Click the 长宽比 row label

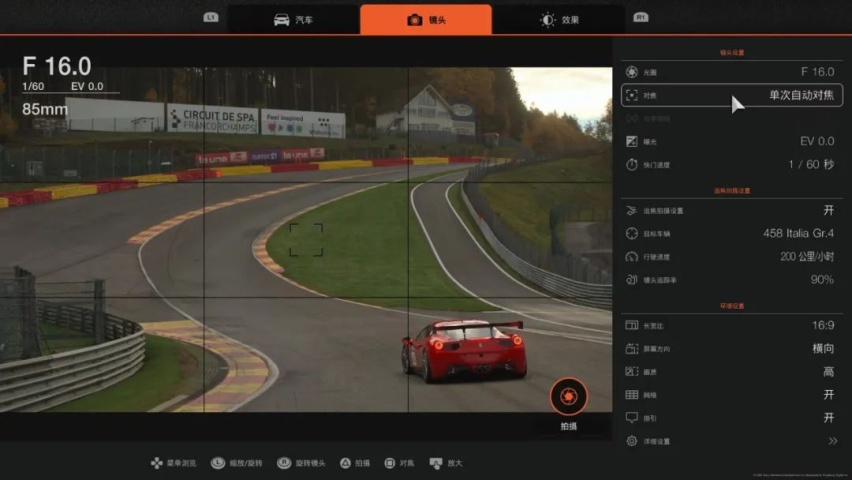(x=653, y=326)
